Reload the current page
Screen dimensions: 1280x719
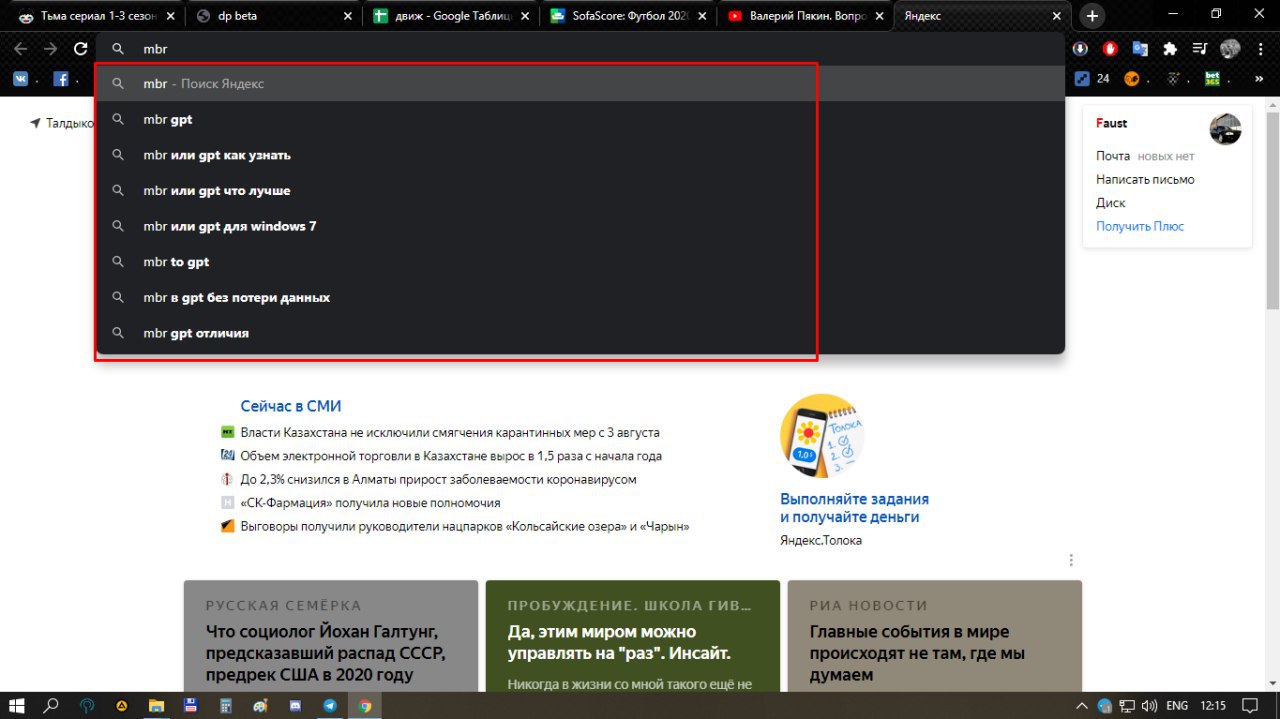(81, 48)
